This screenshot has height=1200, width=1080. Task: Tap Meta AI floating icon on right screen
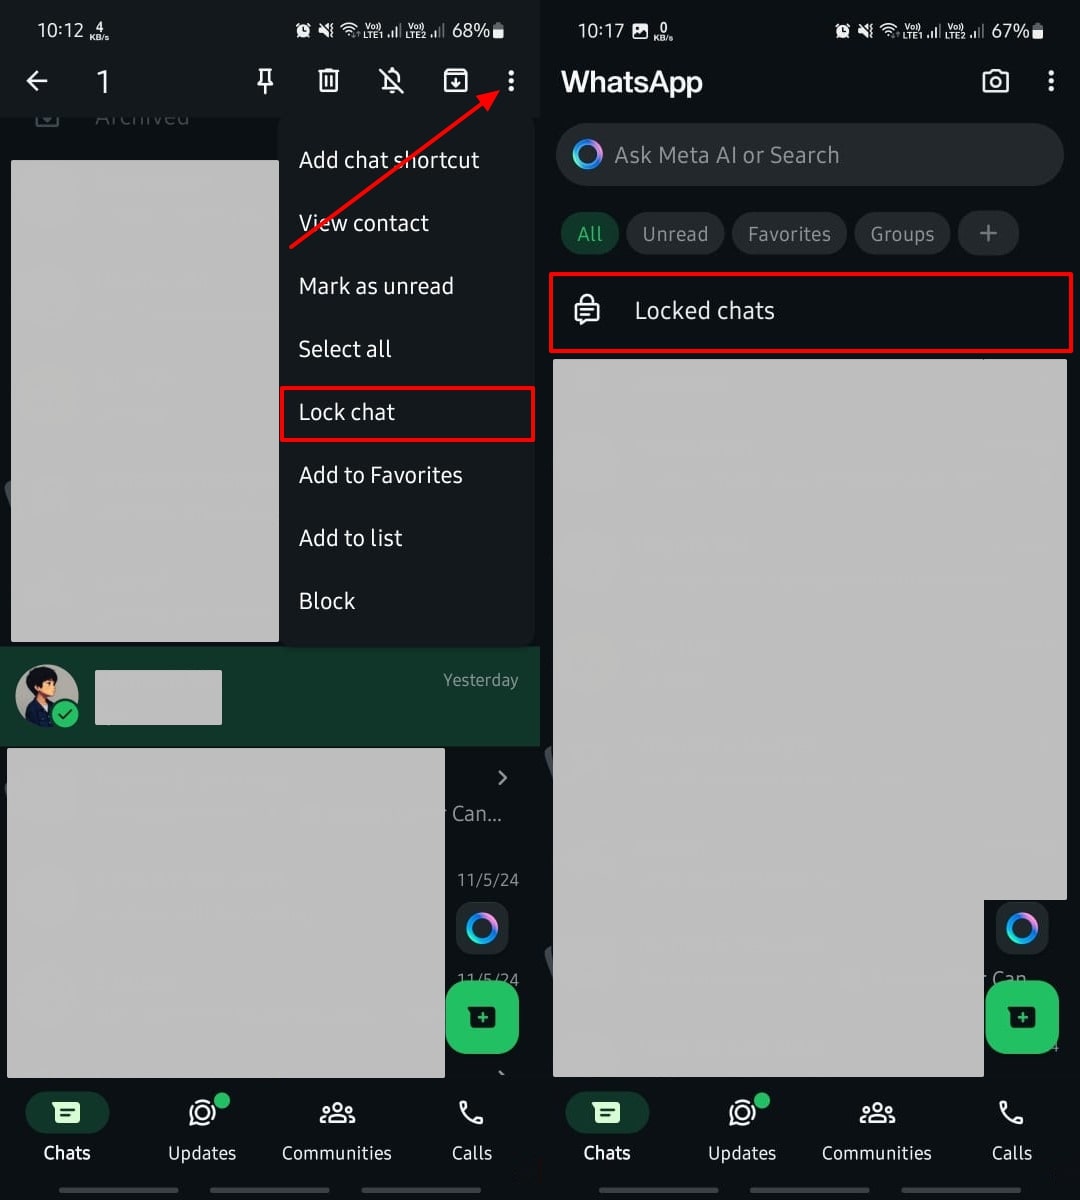tap(1022, 929)
